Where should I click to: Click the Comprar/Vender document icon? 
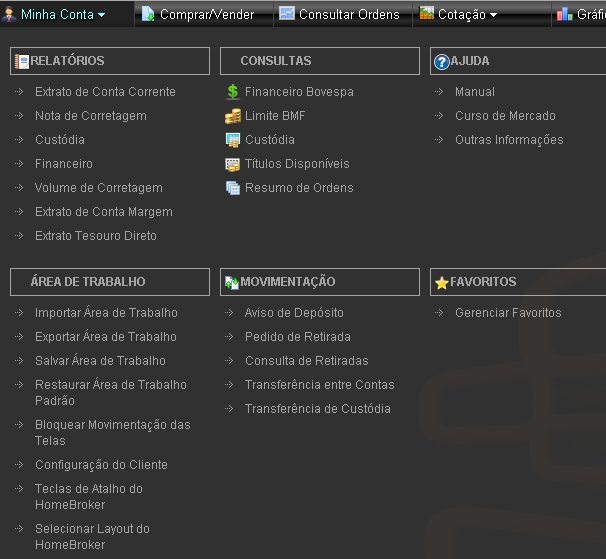pyautogui.click(x=148, y=14)
